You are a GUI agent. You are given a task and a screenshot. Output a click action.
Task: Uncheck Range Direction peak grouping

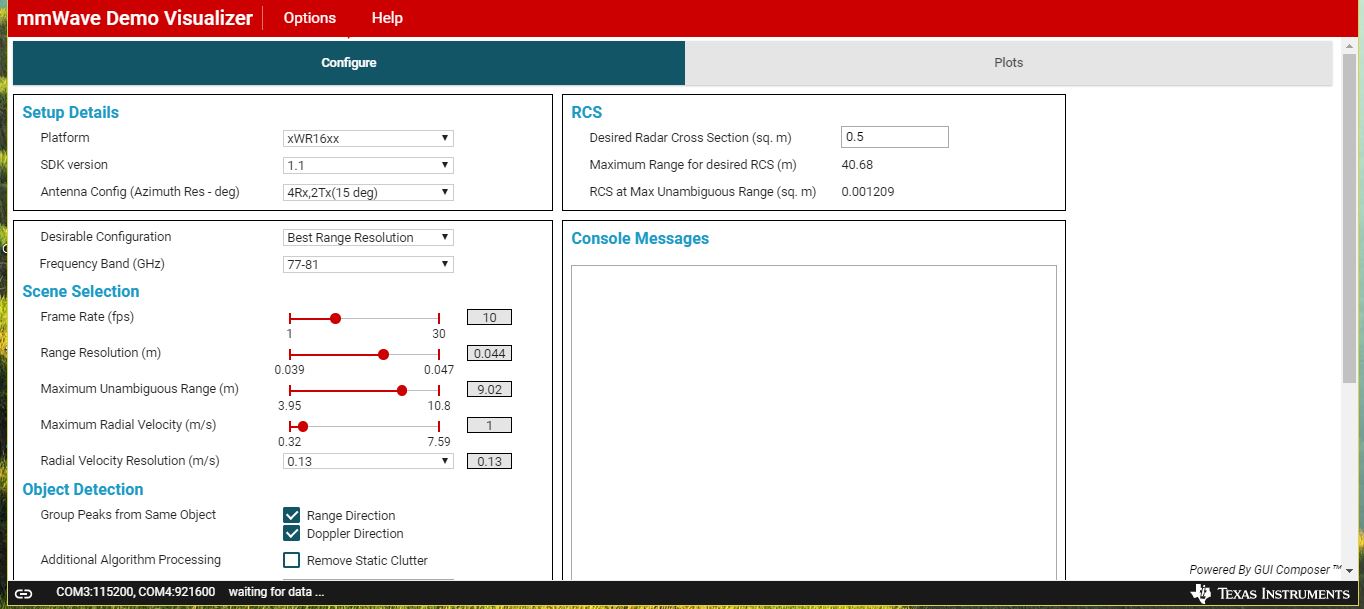292,515
